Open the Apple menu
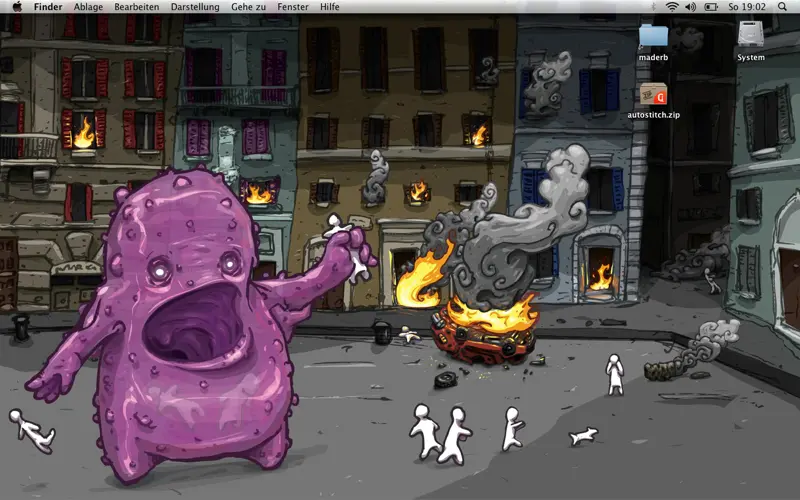The width and height of the screenshot is (800, 500). coord(16,7)
